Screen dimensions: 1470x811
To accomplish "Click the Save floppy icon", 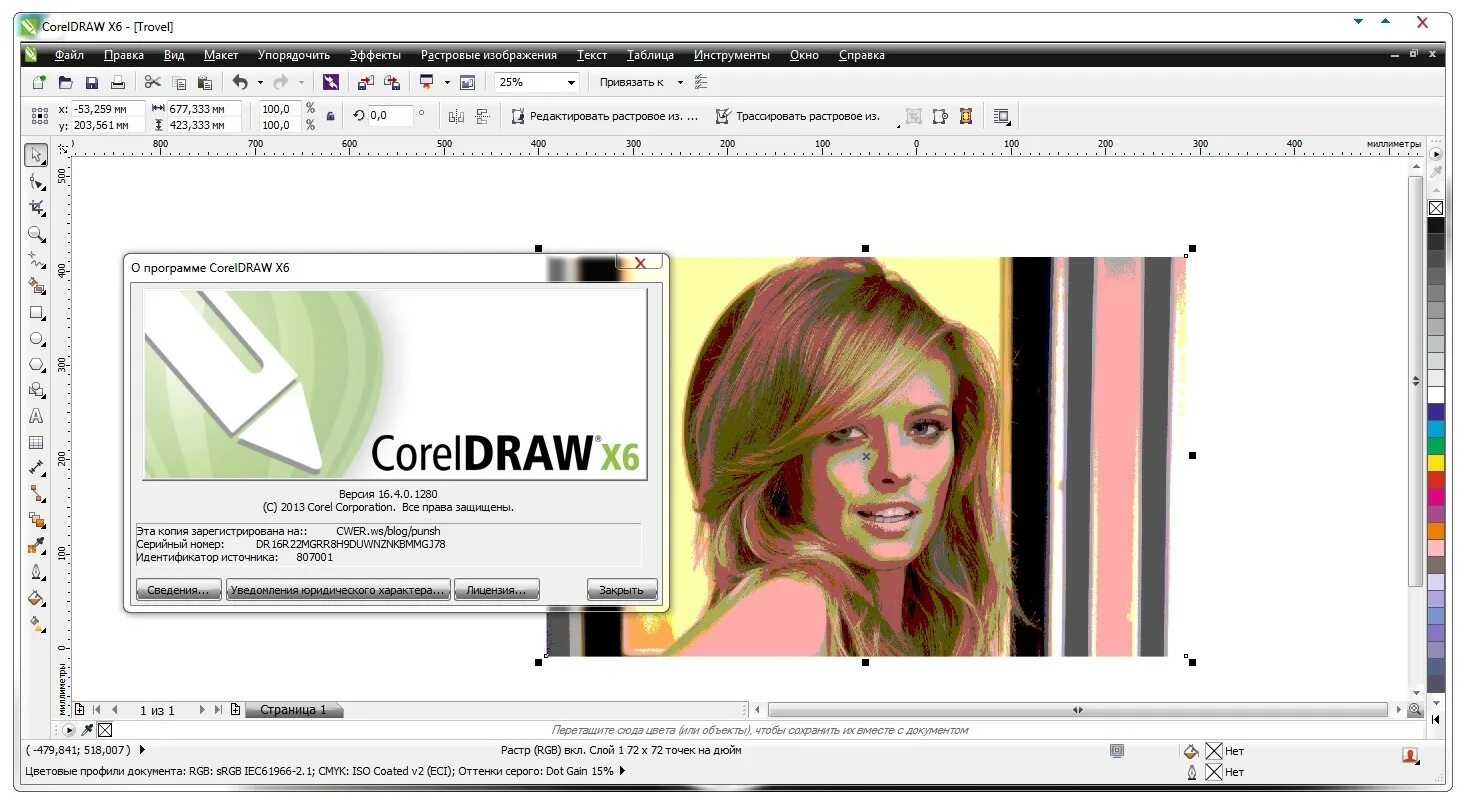I will [x=91, y=82].
